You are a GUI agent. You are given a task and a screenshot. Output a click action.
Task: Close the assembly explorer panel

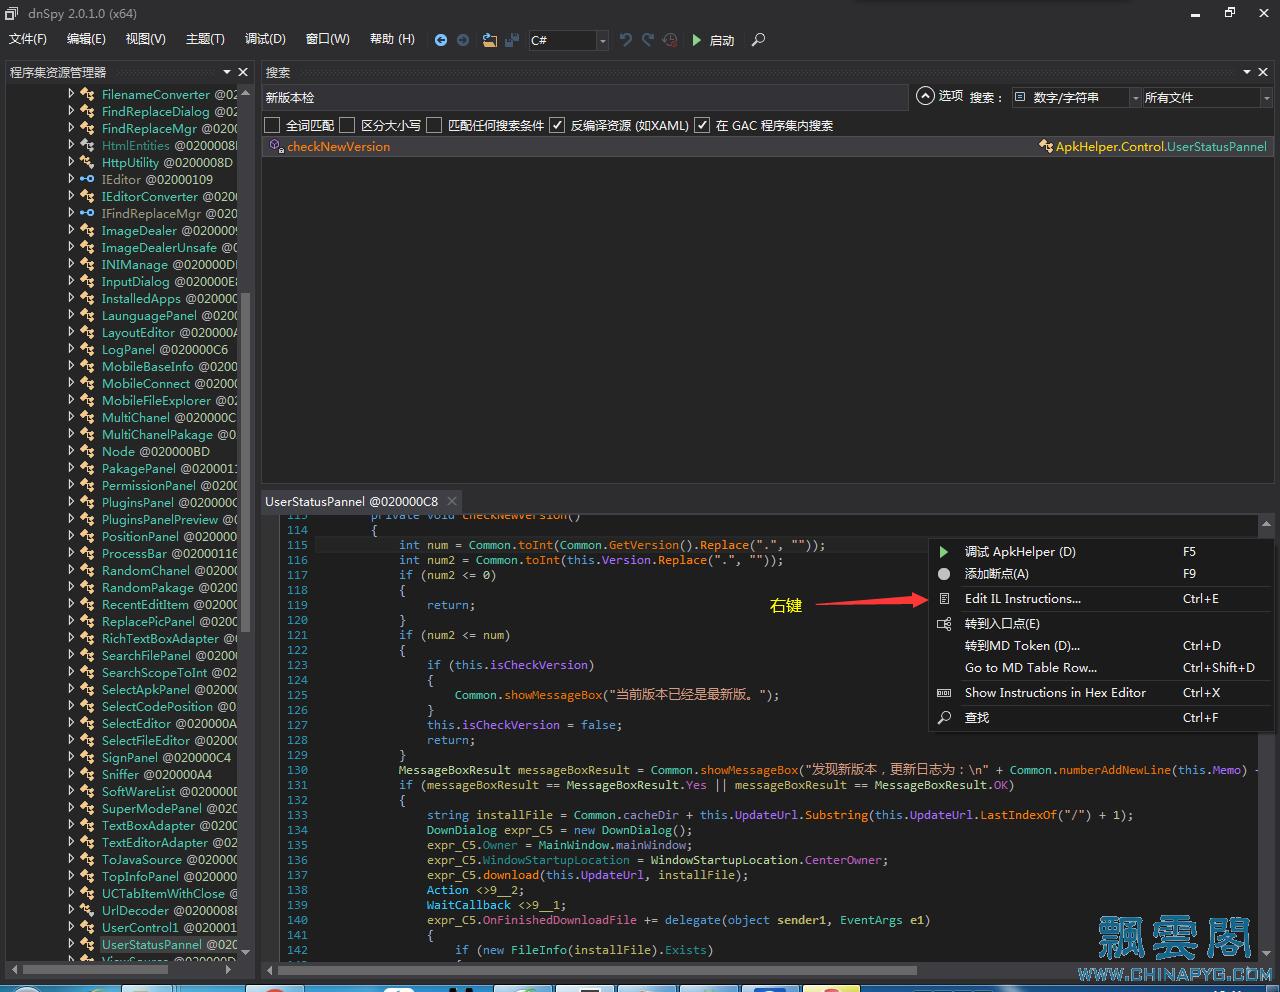point(243,72)
